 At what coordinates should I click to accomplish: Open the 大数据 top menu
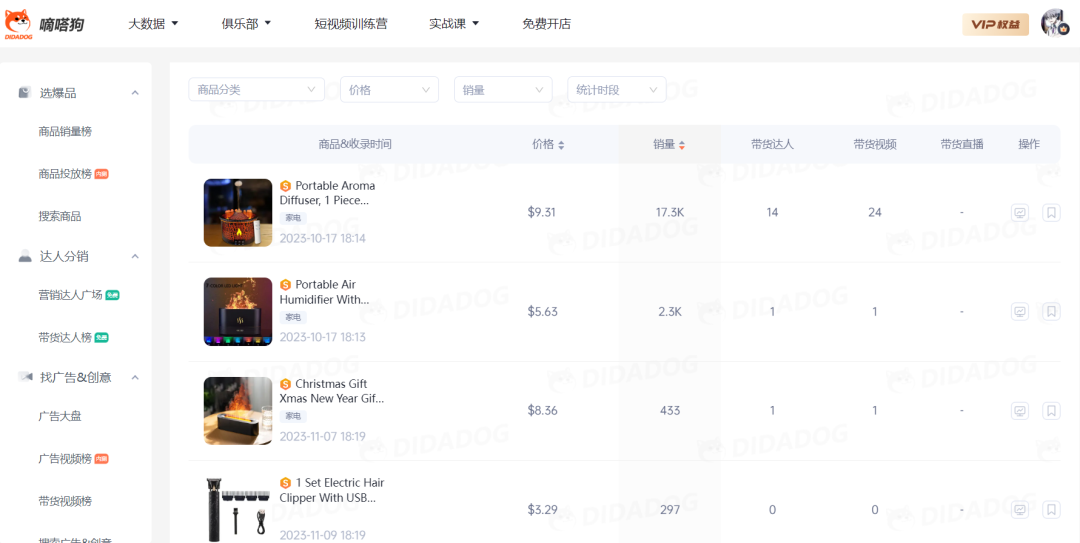click(x=153, y=23)
